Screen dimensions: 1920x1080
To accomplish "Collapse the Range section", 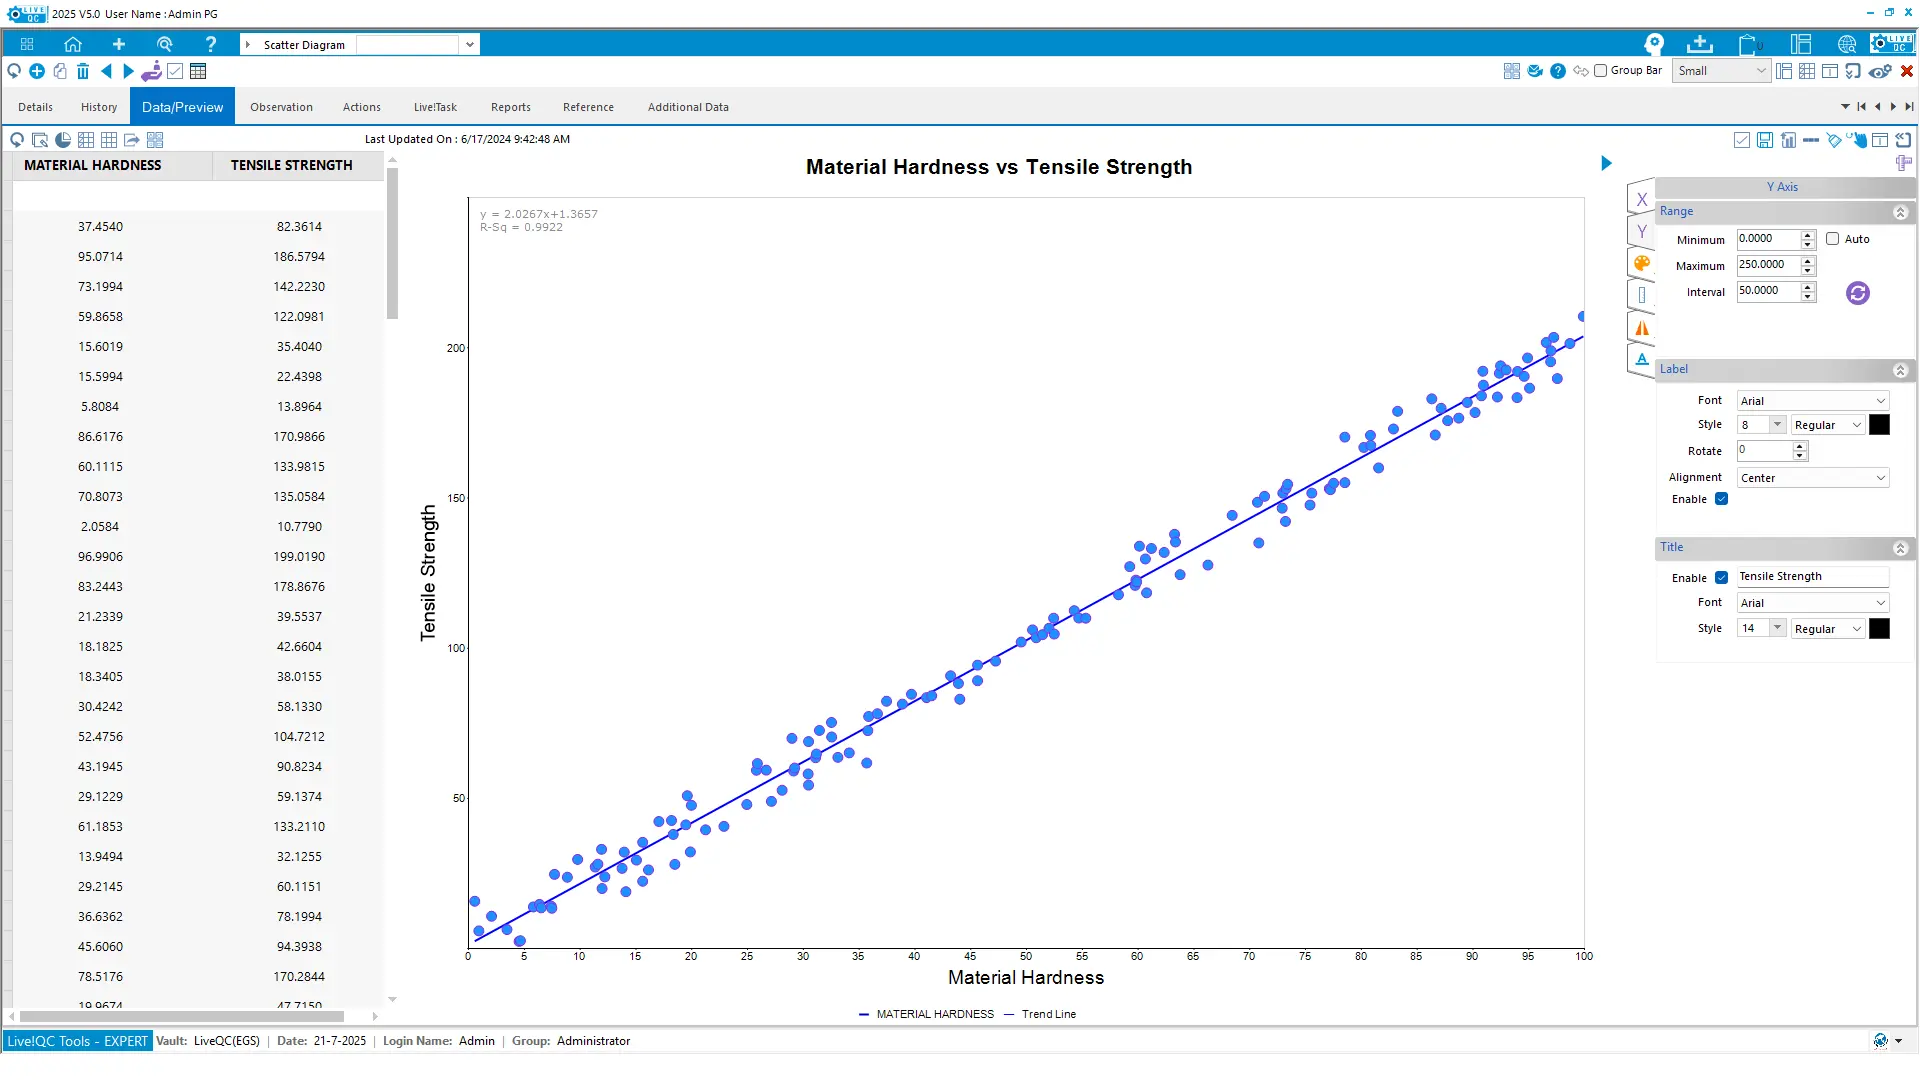I will (1900, 212).
